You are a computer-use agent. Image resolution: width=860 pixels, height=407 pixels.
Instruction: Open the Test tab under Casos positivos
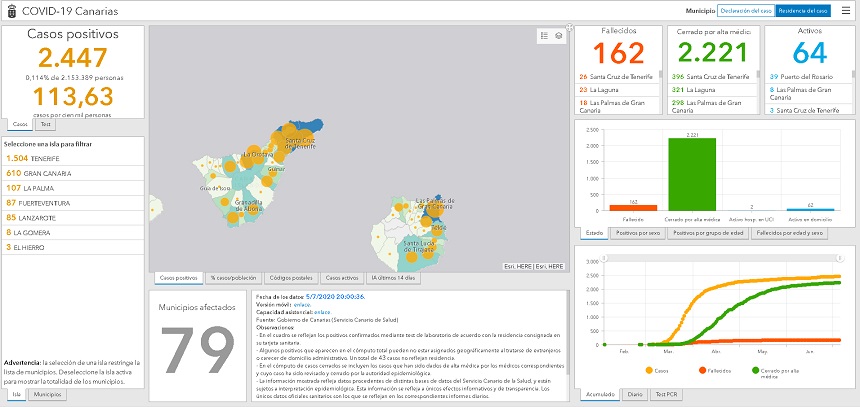(44, 124)
